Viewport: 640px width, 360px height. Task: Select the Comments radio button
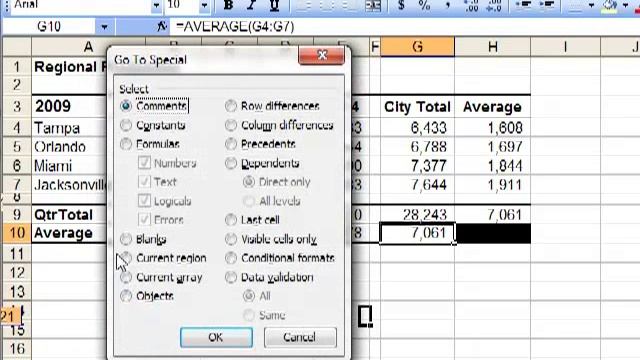(x=126, y=106)
